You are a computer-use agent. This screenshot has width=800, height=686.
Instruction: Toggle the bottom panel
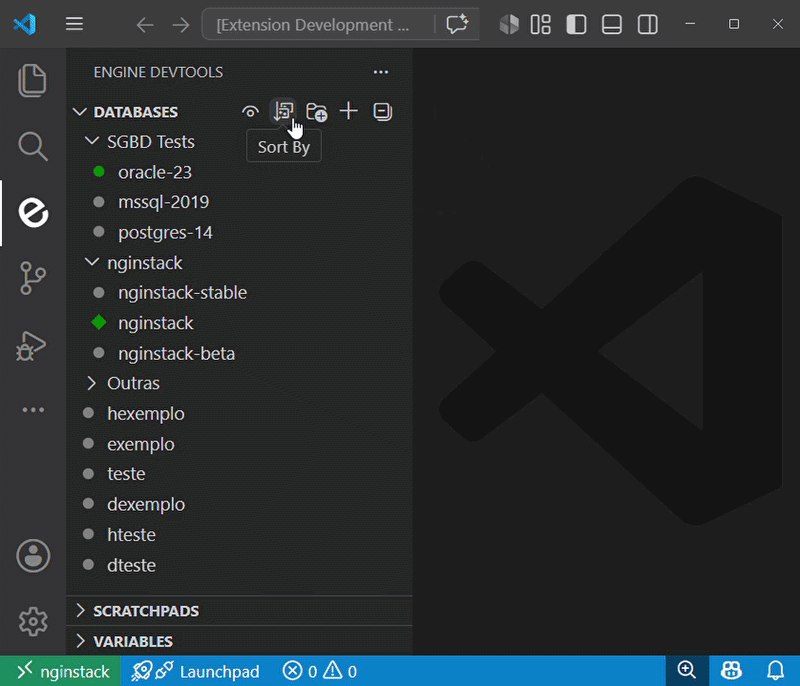pyautogui.click(x=612, y=24)
